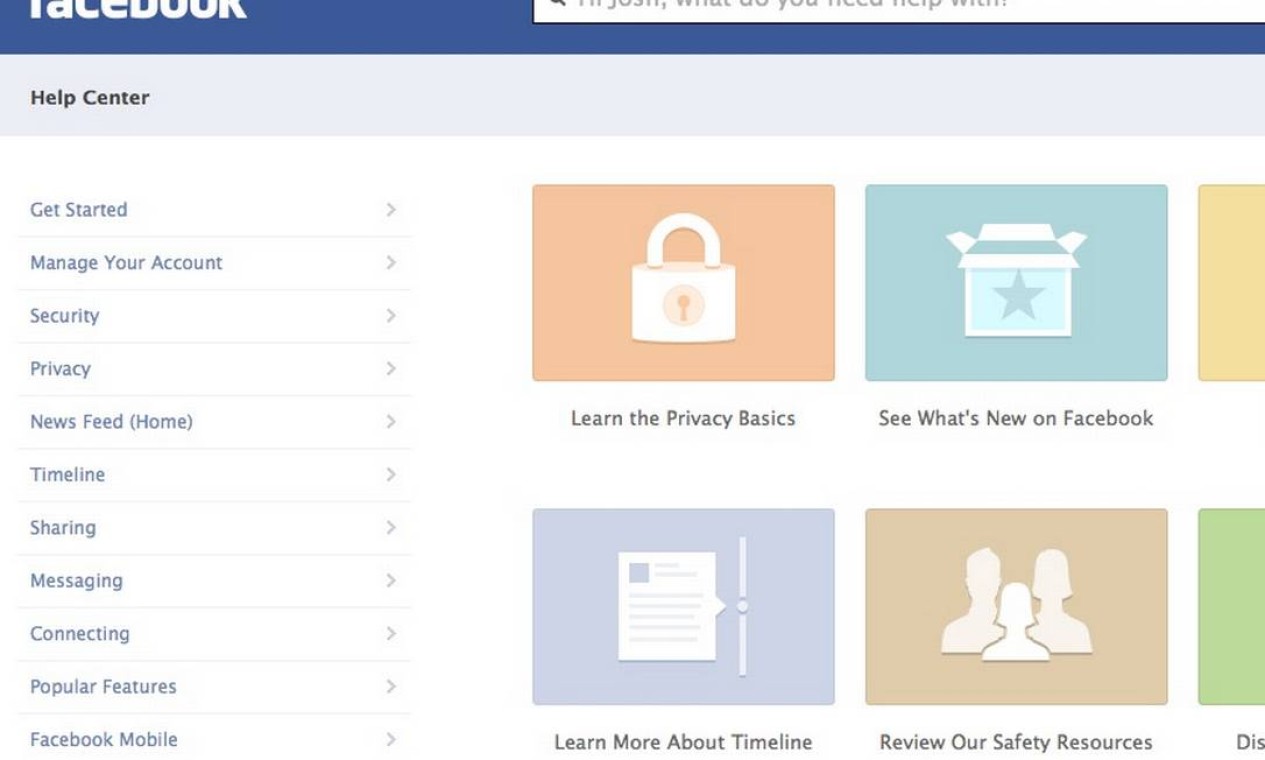Open the green tile at right edge

[x=1232, y=606]
